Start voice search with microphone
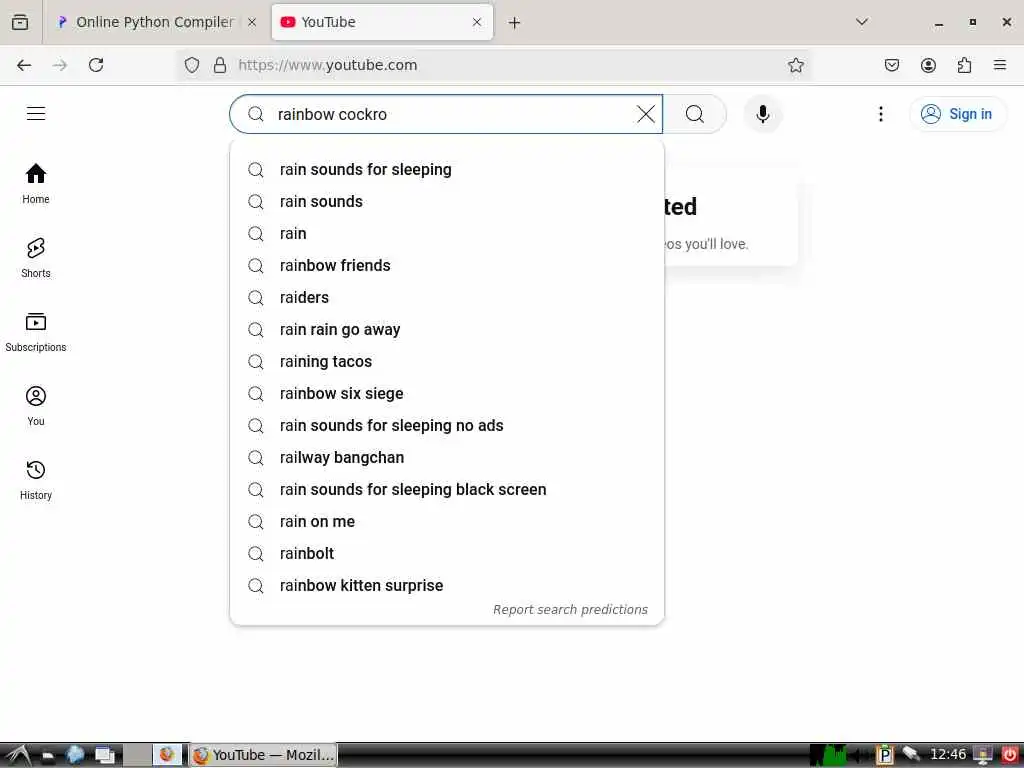This screenshot has height=768, width=1024. [x=762, y=114]
